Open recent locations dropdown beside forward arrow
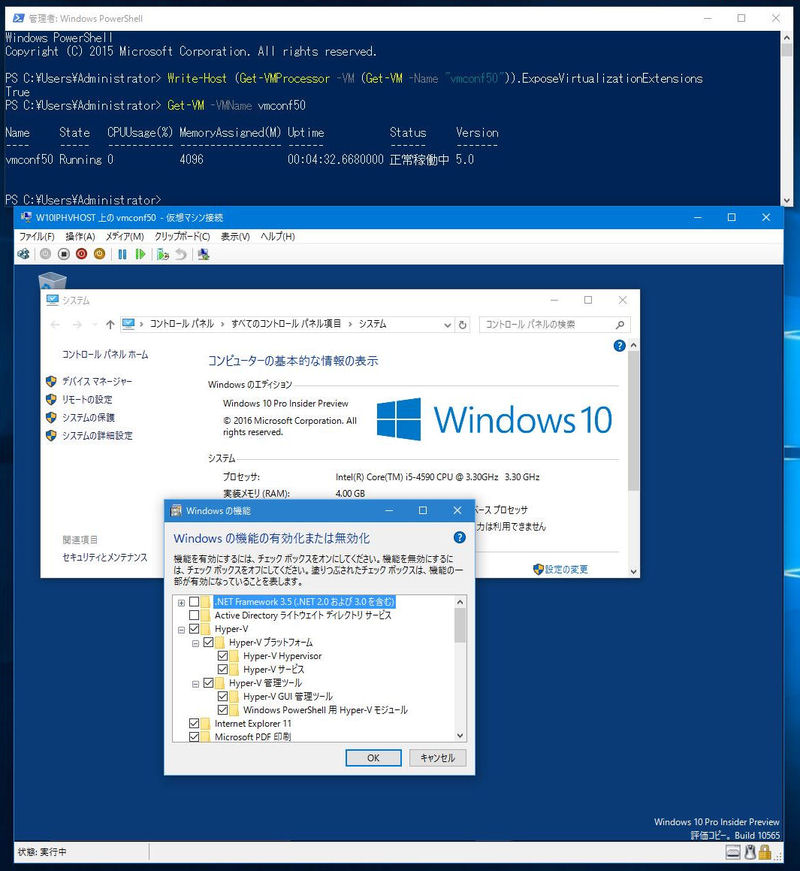The height and width of the screenshot is (871, 800). tap(94, 324)
